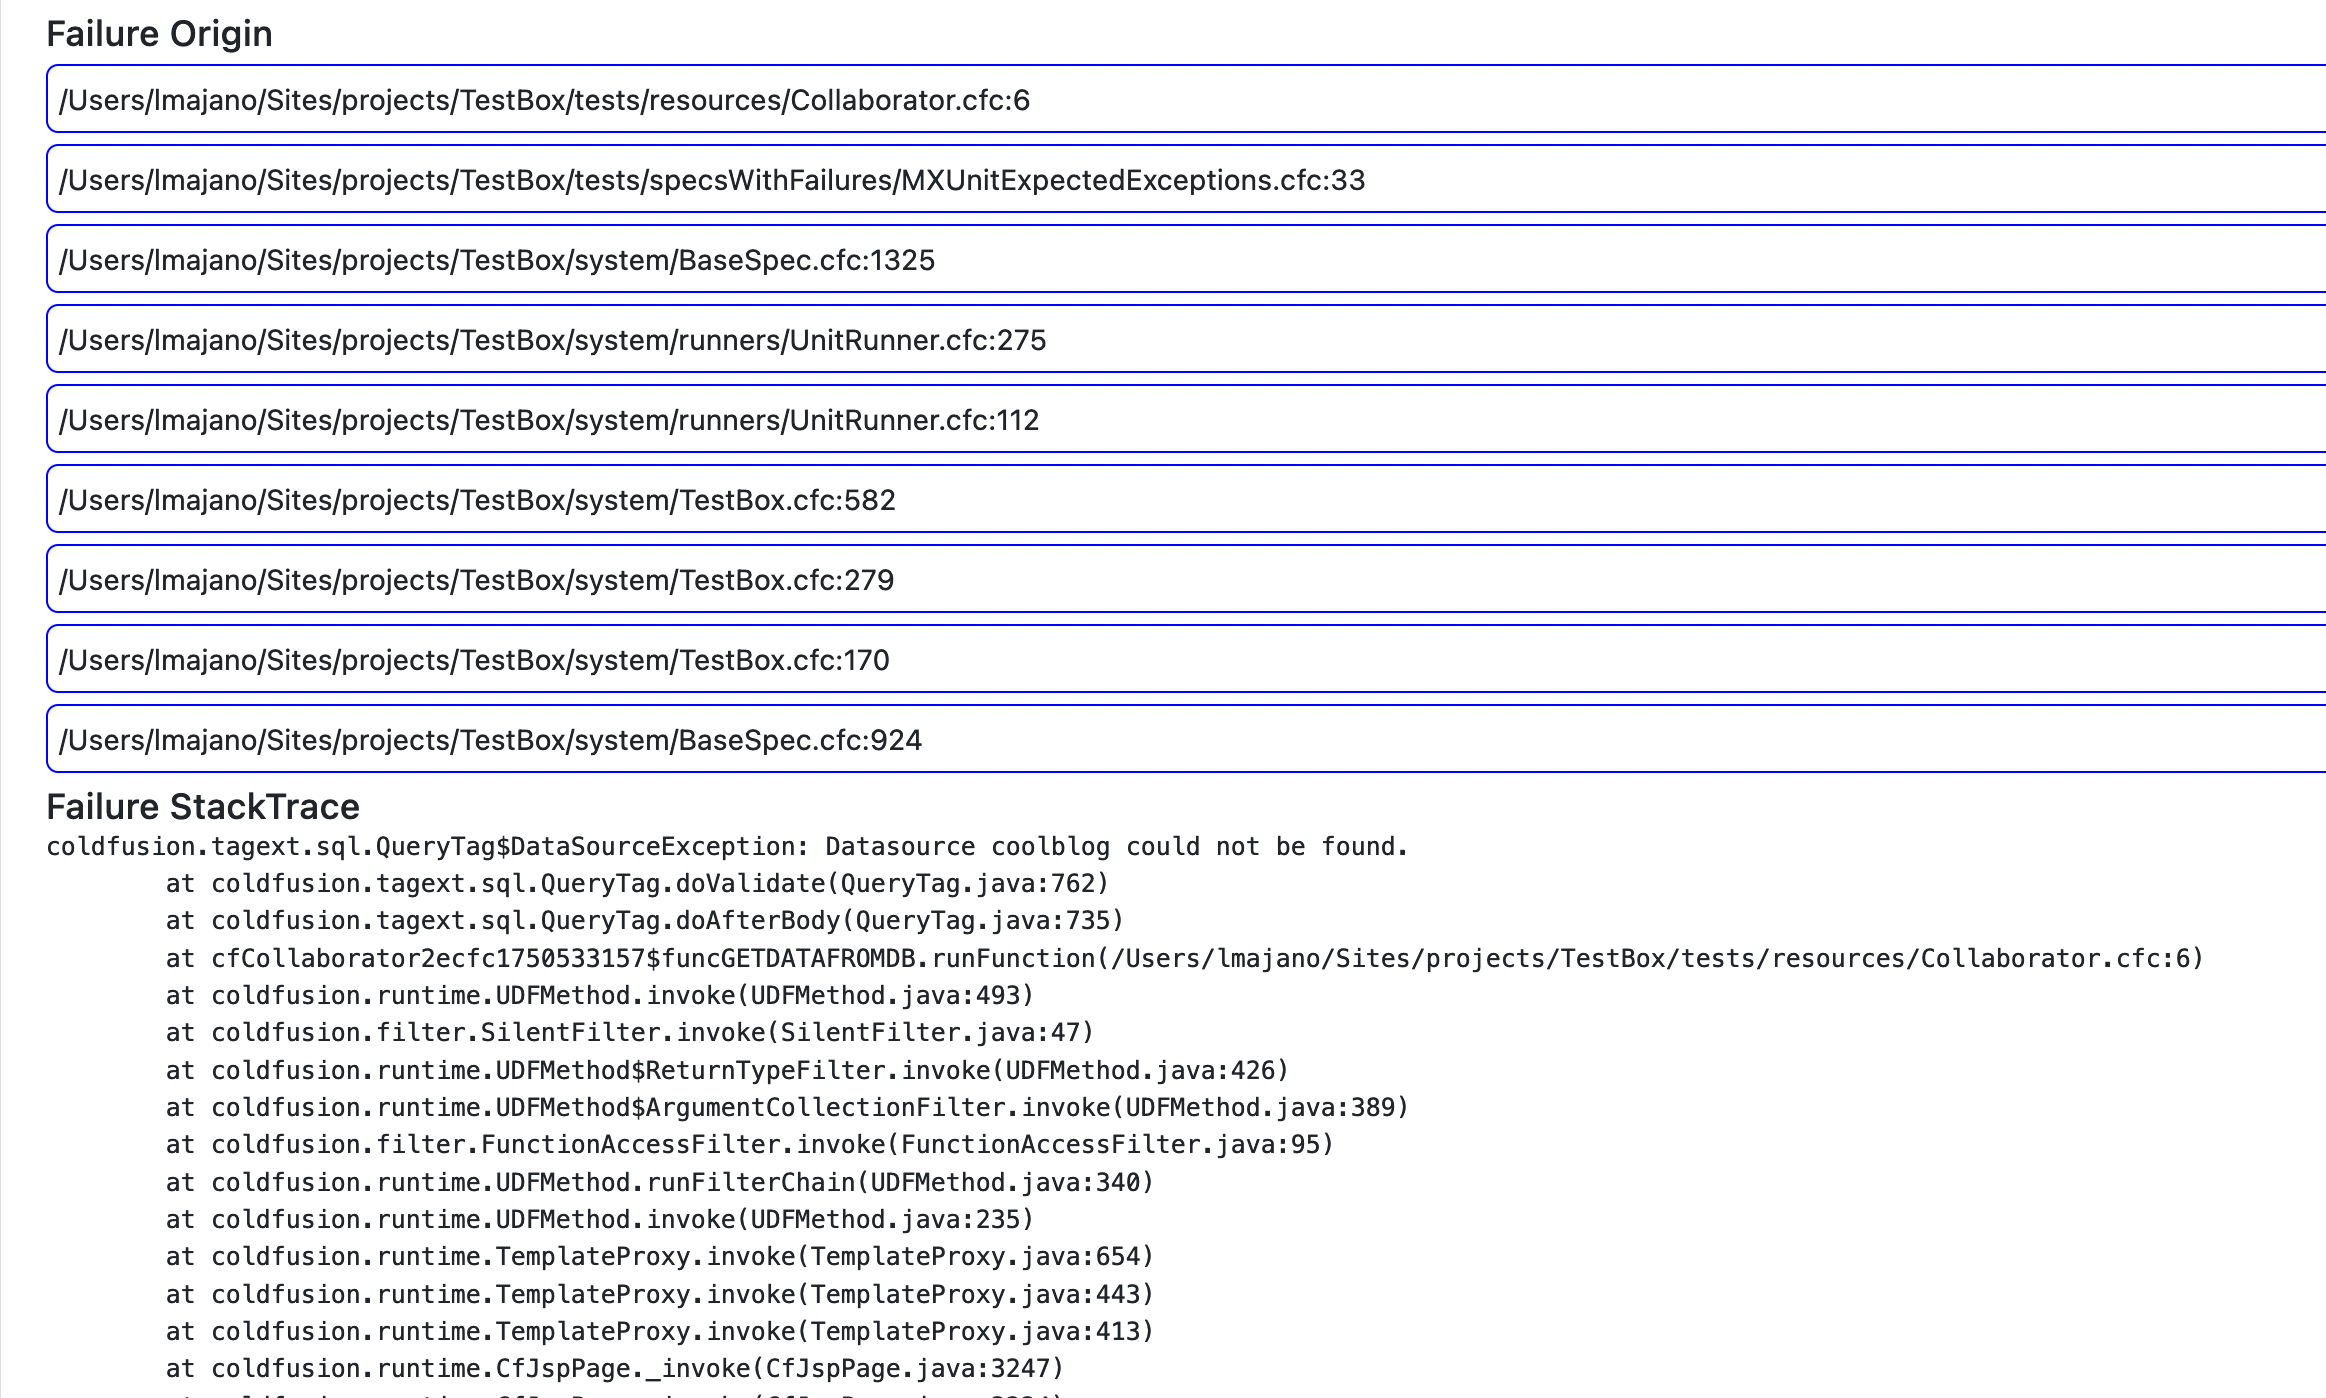The image size is (2326, 1398).
Task: Click the UnitRunner.cfc:275 origin entry
Action: click(552, 340)
